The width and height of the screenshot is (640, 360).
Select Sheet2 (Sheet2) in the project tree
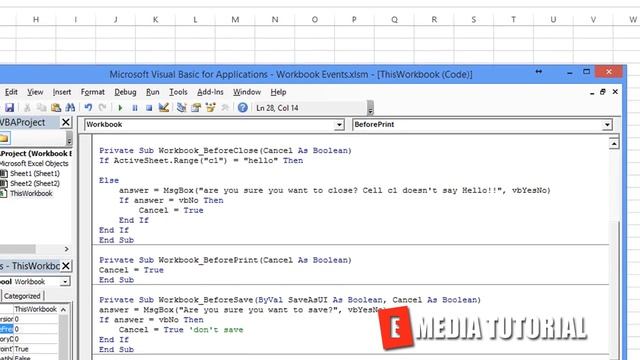(35, 184)
